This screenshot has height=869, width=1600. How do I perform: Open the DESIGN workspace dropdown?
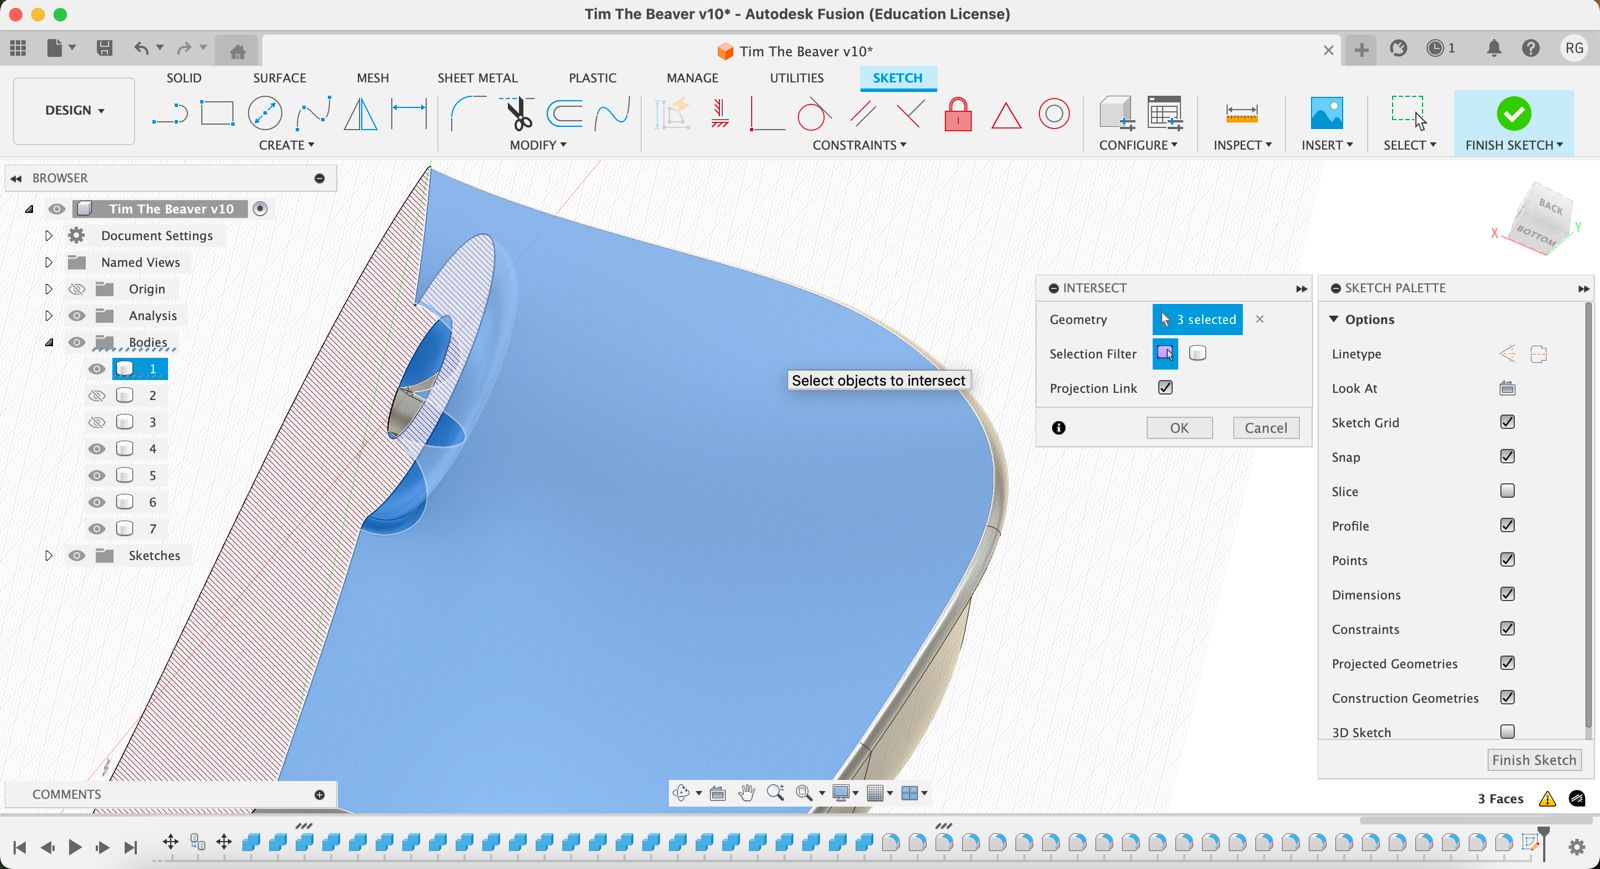pos(74,110)
